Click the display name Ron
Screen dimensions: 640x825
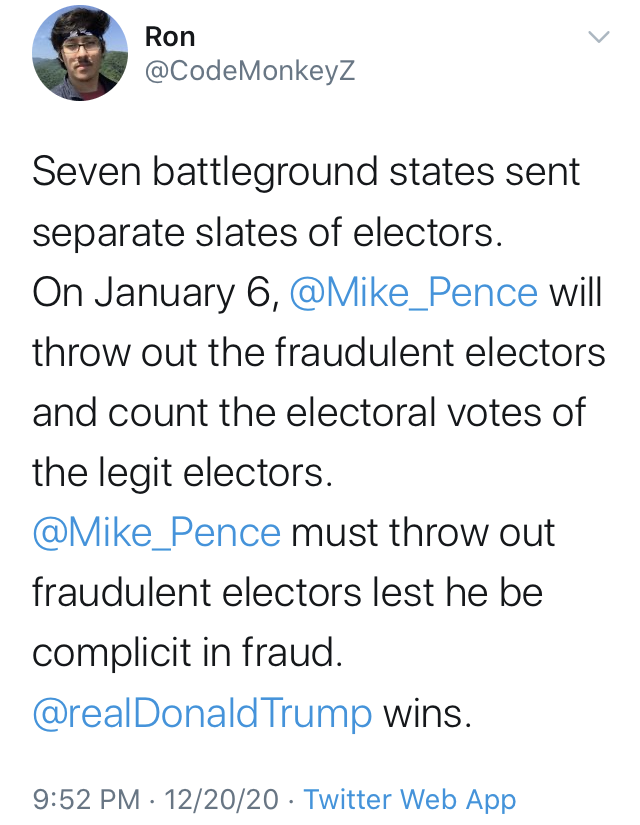(x=170, y=37)
